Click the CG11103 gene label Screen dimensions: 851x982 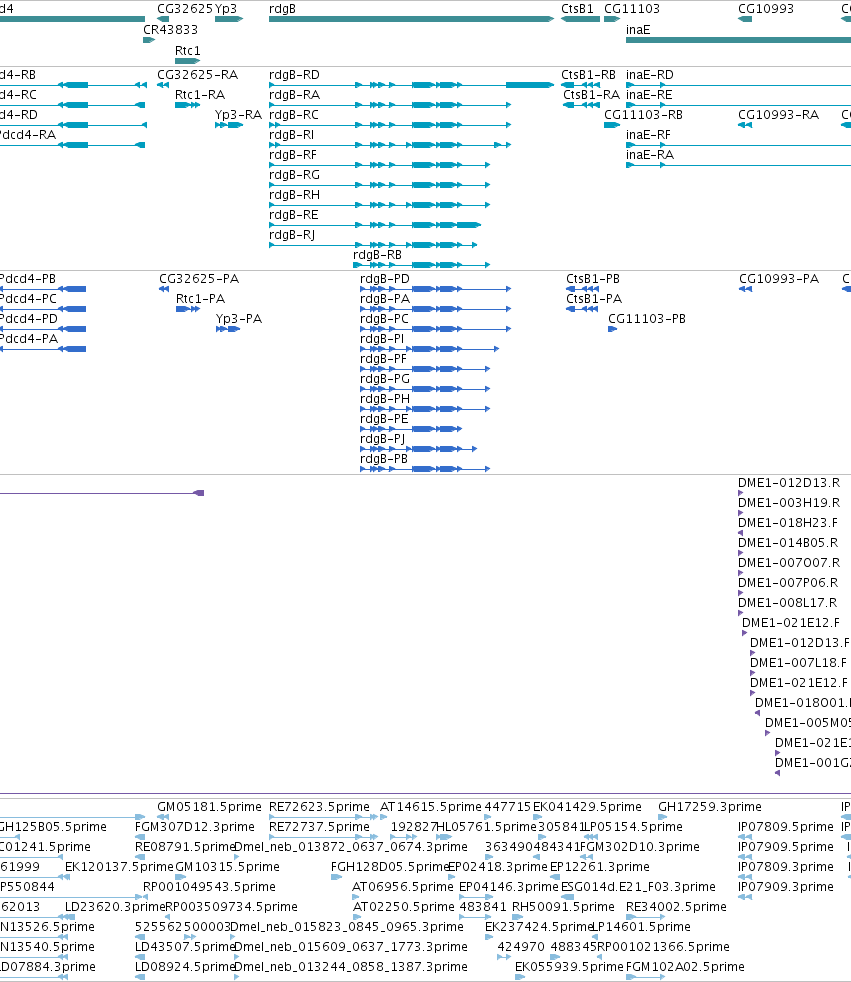point(632,9)
